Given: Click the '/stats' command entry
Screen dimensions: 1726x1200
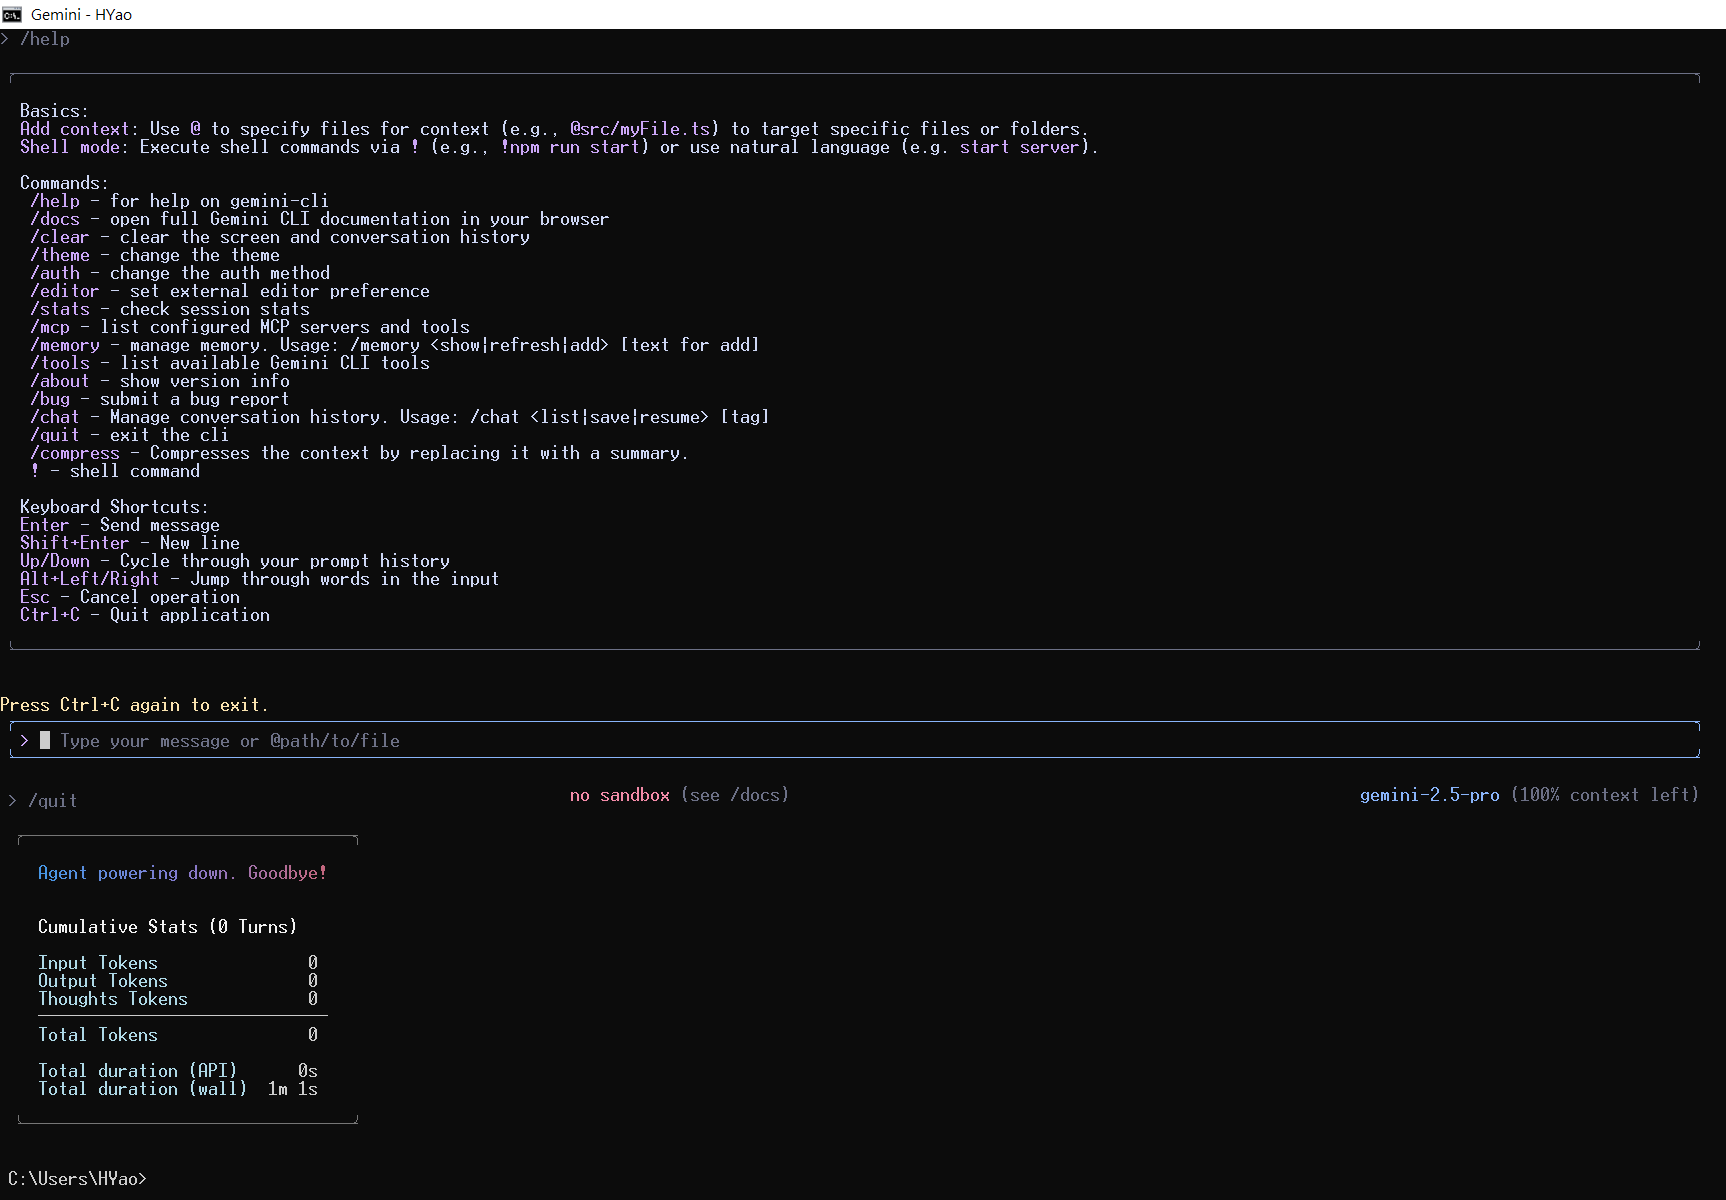Looking at the screenshot, I should point(170,309).
